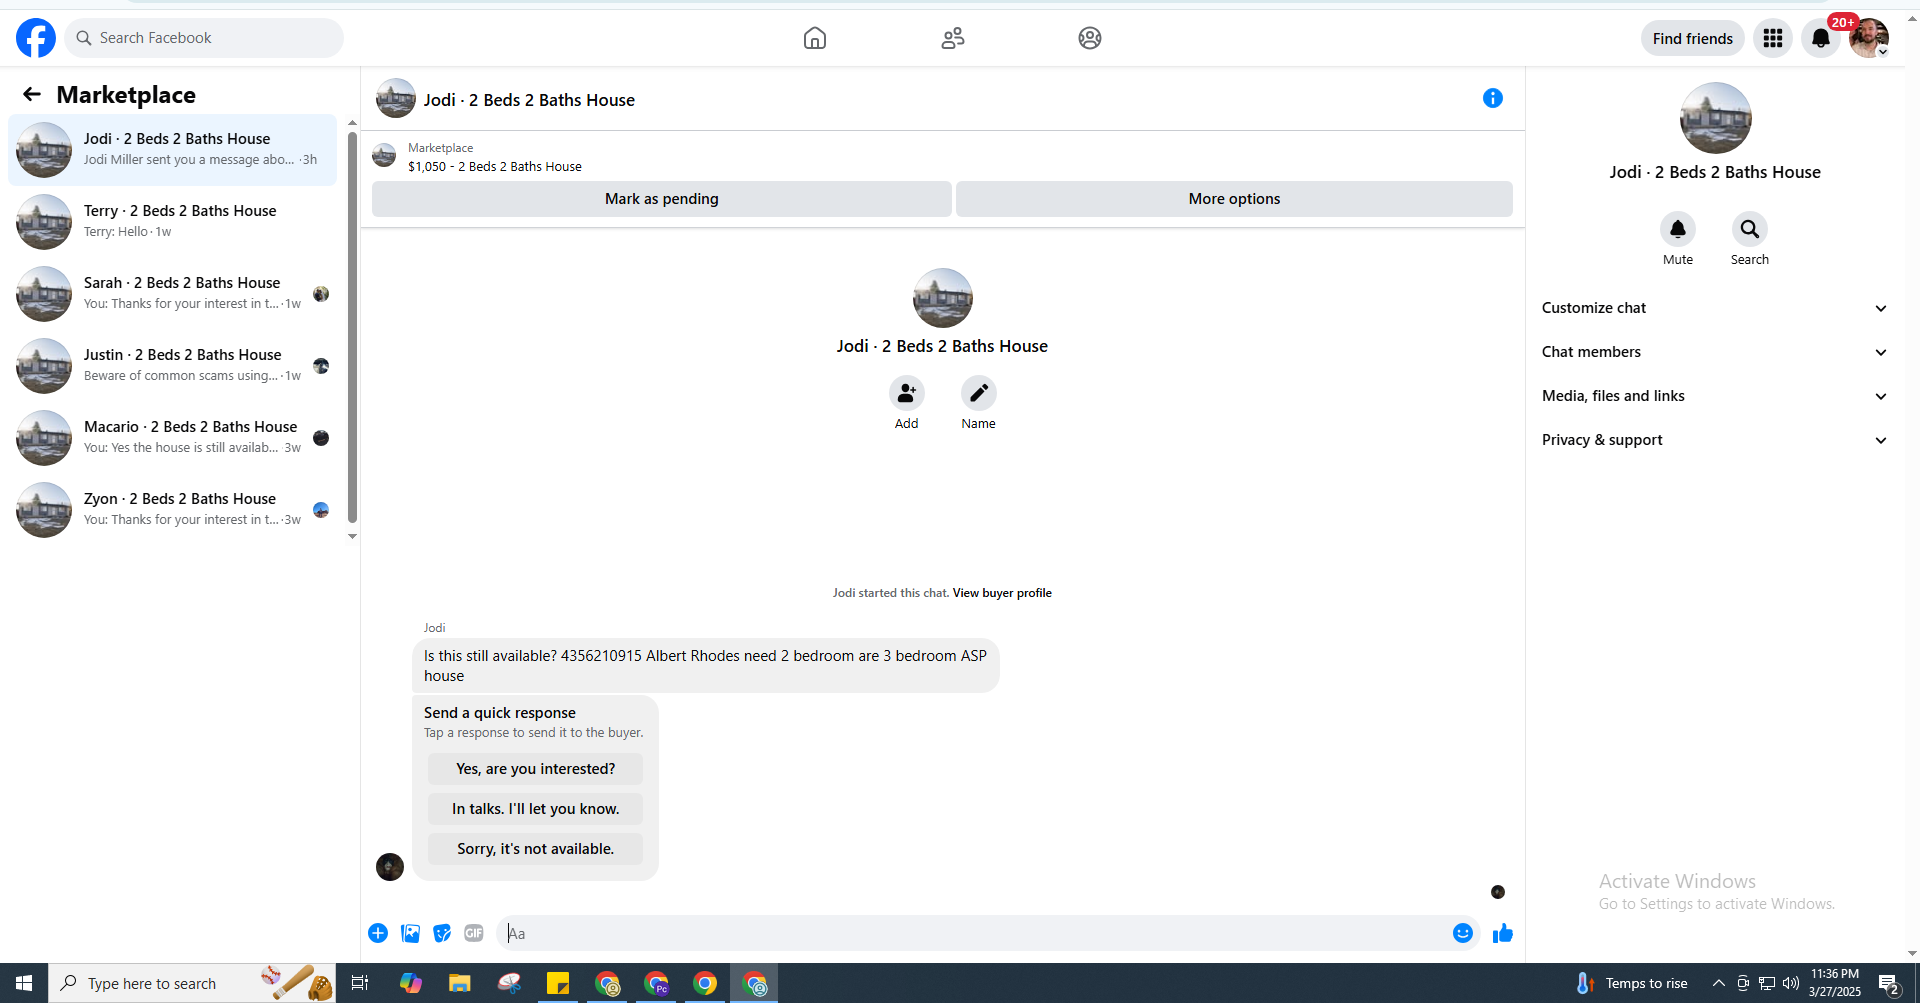
Task: Open Zyon conversation in the list
Action: [x=173, y=510]
